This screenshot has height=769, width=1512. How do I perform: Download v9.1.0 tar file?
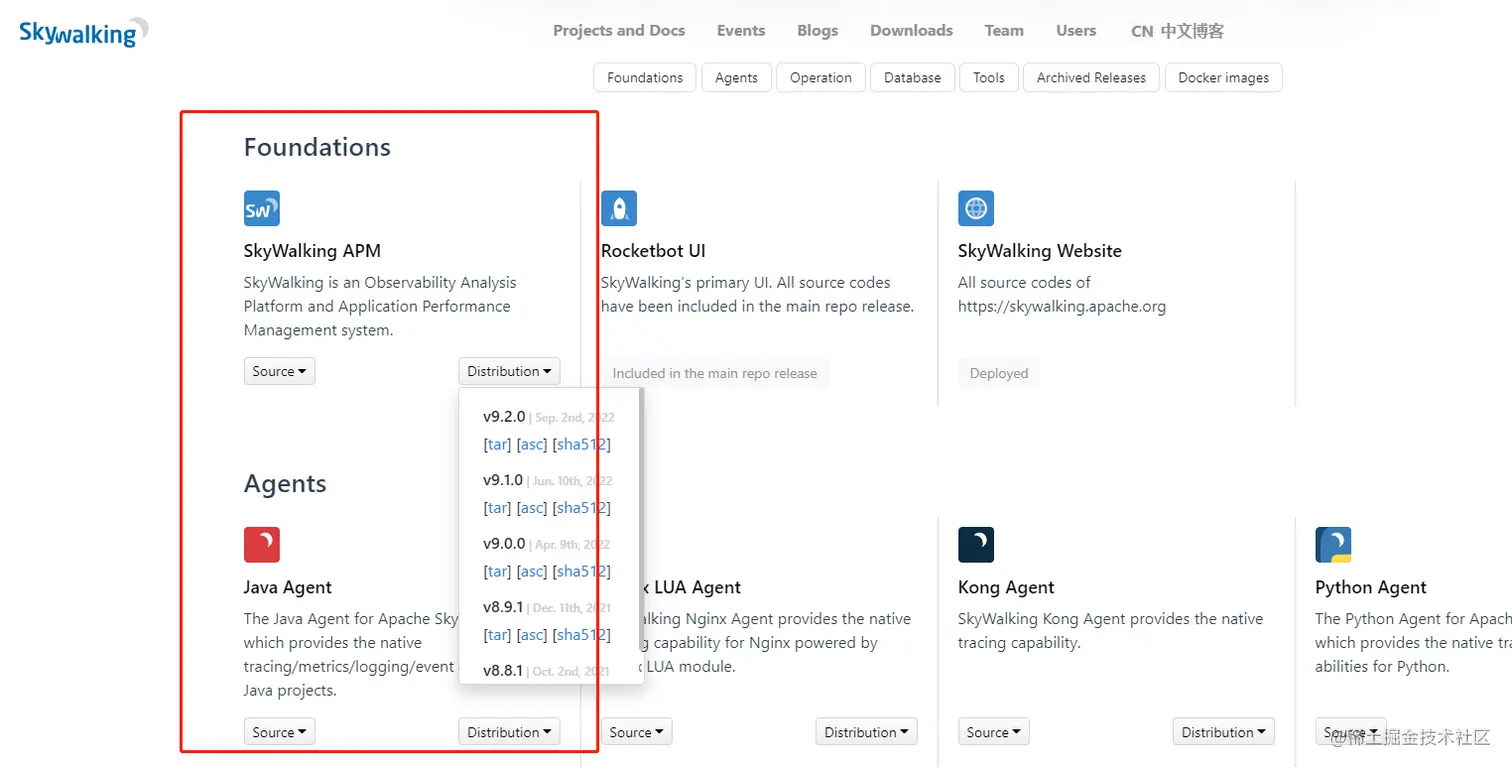click(x=497, y=508)
